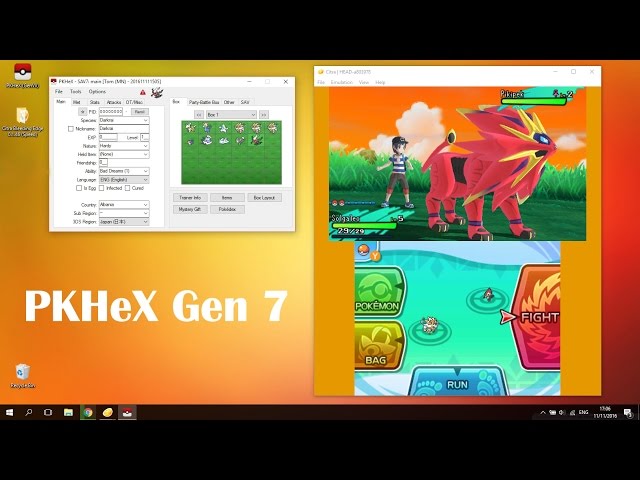640x480 pixels.
Task: Tap the POKéMON button in the battle menu
Action: [x=378, y=291]
